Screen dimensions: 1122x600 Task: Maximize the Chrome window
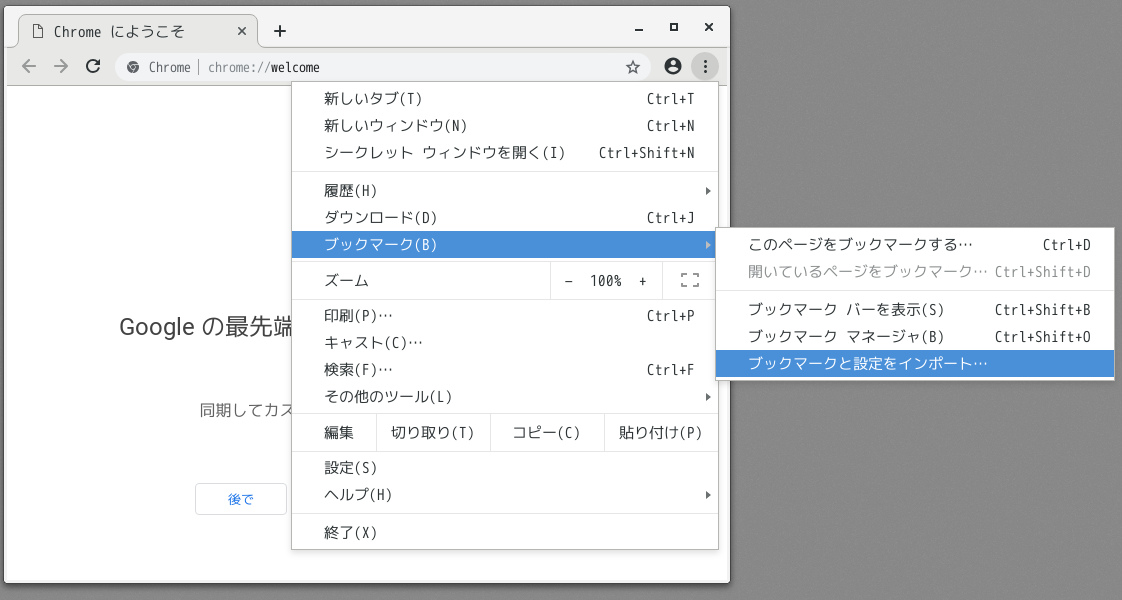tap(673, 27)
